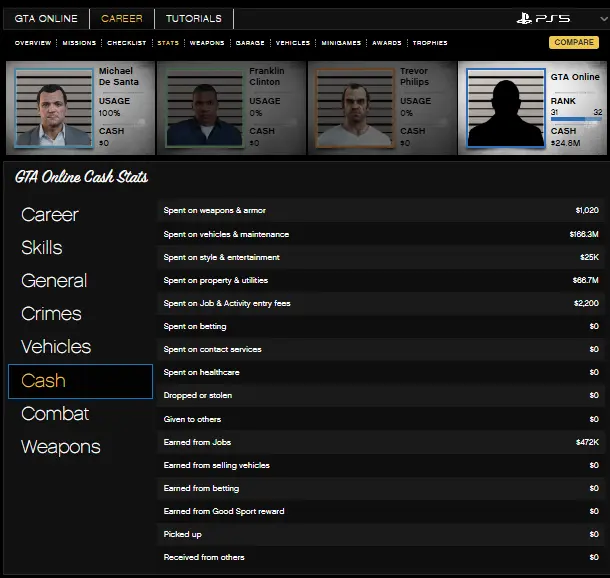Open the GTA Online top tab
This screenshot has width=610, height=578.
pos(46,19)
